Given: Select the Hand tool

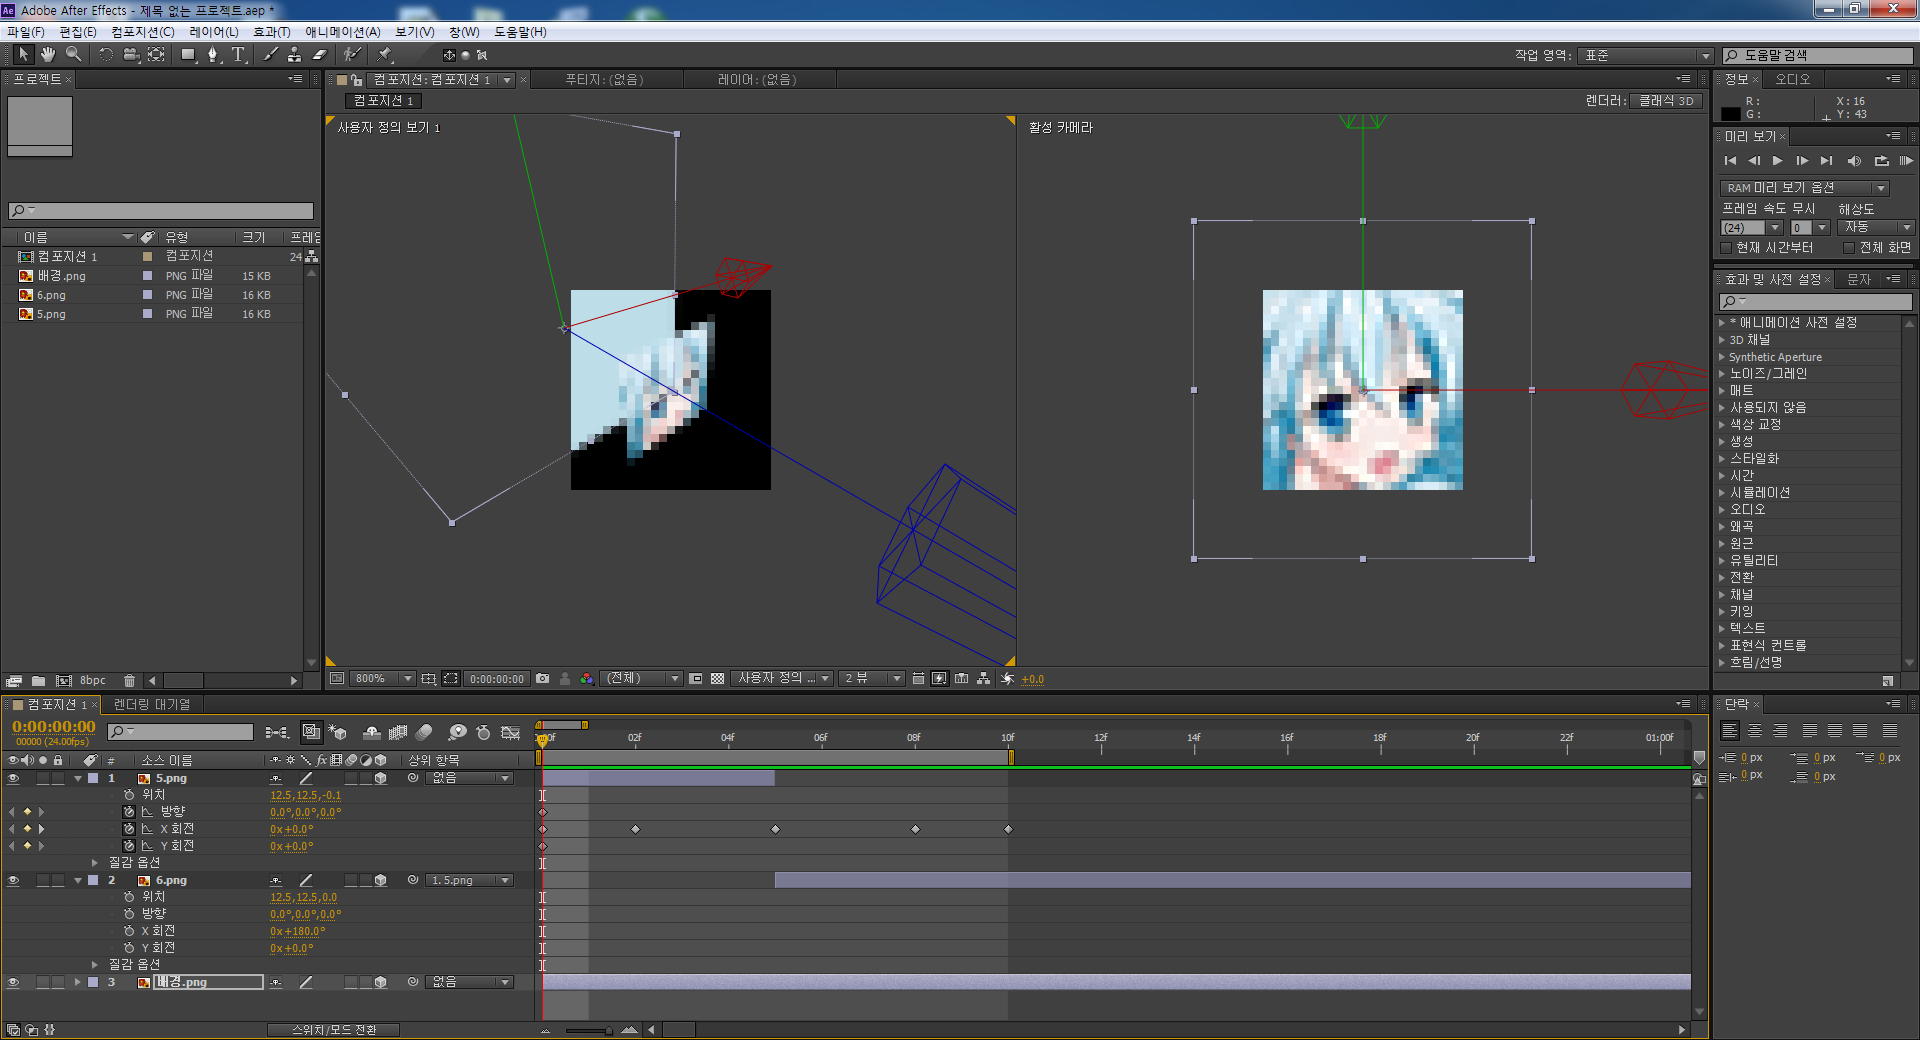Looking at the screenshot, I should coord(48,55).
